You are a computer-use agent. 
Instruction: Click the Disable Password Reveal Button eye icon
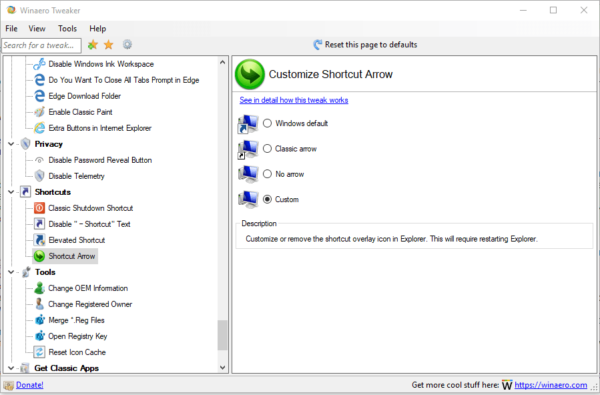[39, 160]
